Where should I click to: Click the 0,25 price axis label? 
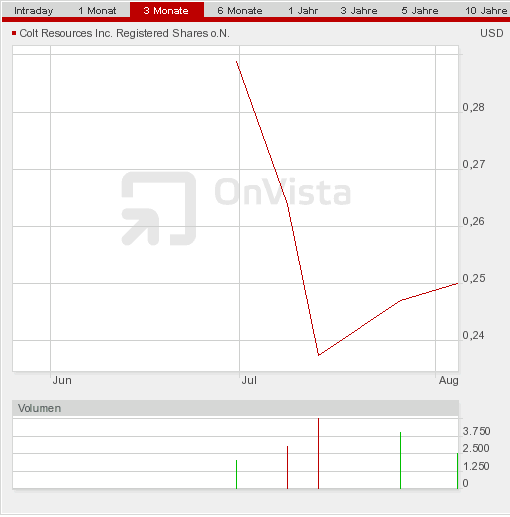tap(474, 278)
